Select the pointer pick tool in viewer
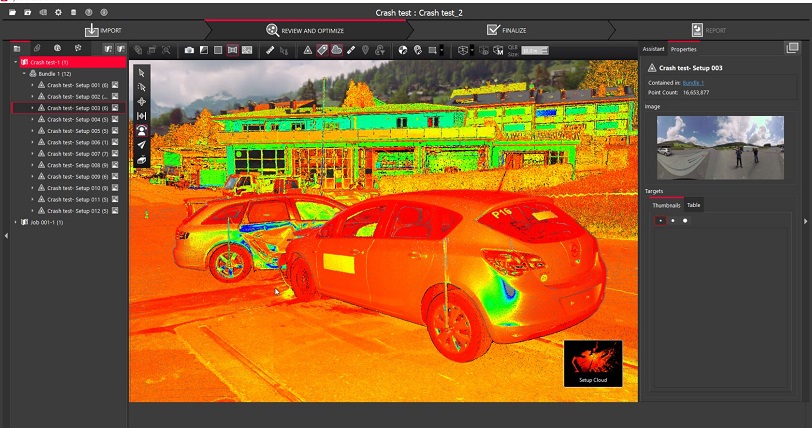812x428 pixels. click(x=141, y=73)
